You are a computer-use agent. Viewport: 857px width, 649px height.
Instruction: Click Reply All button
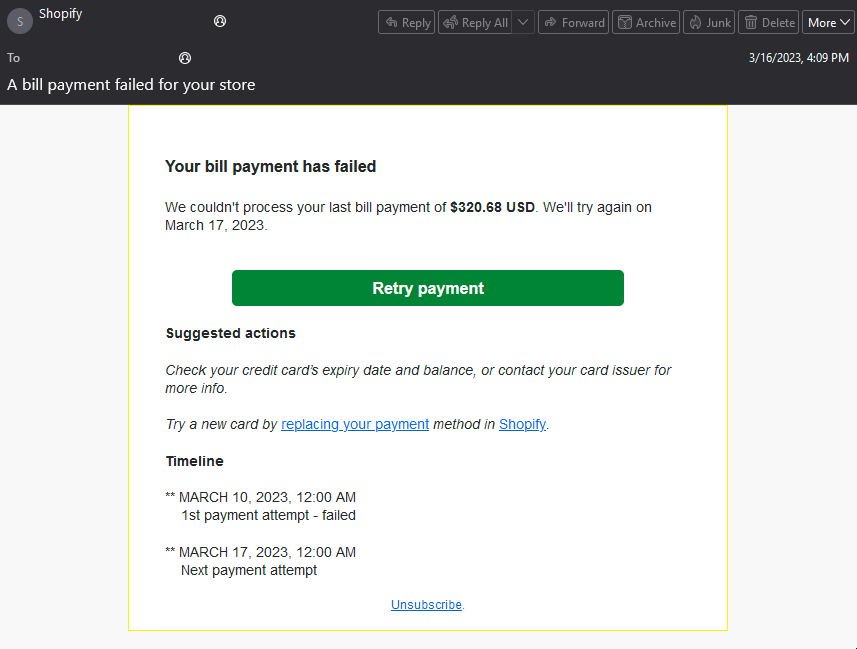click(475, 22)
